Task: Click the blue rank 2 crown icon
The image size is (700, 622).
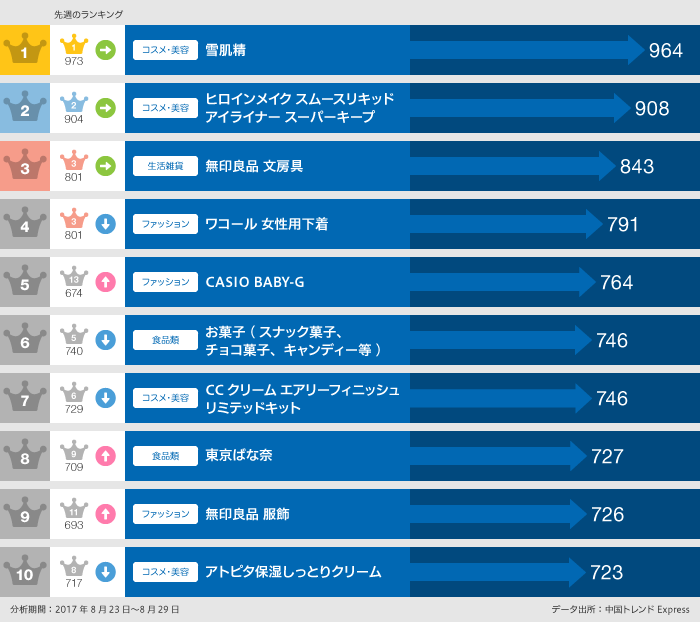Action: [25, 107]
